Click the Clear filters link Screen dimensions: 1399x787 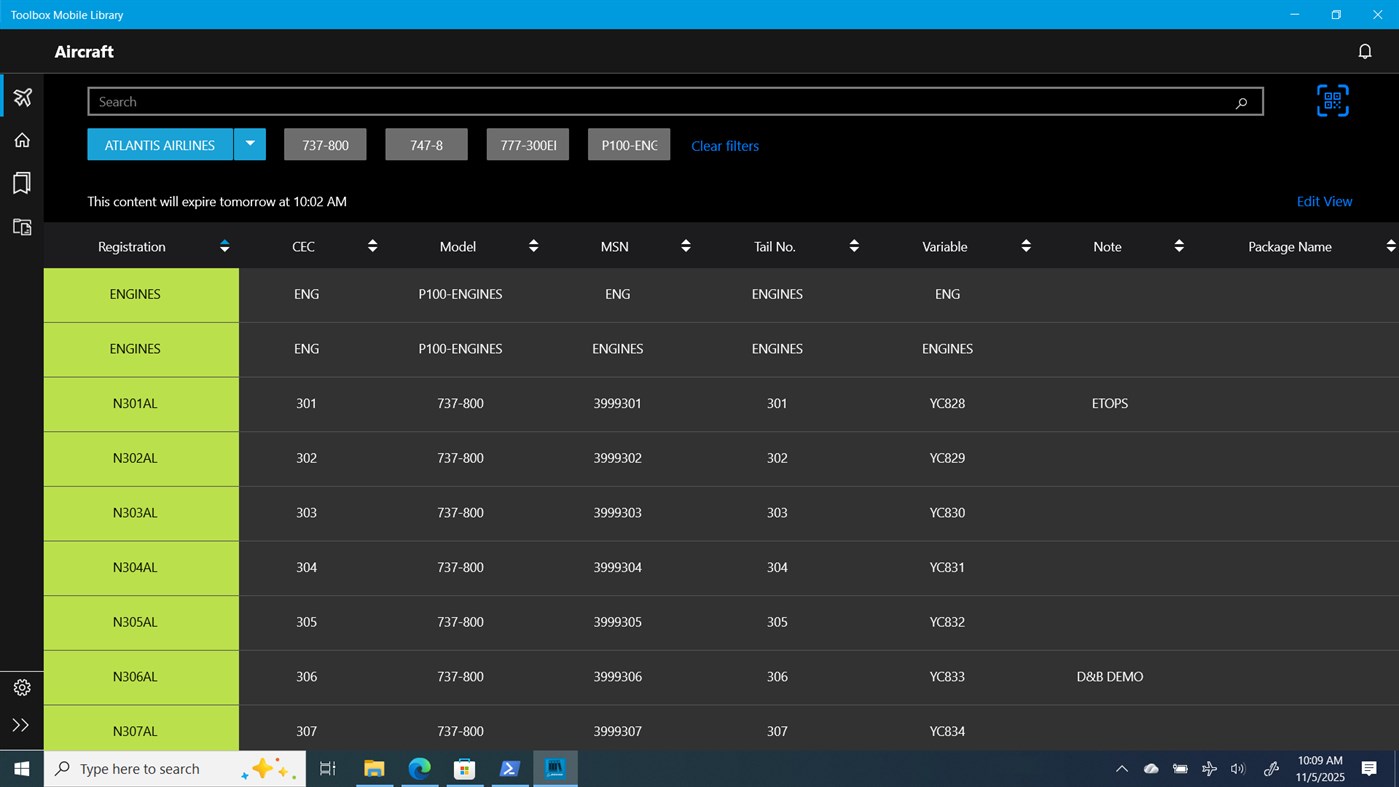(724, 145)
